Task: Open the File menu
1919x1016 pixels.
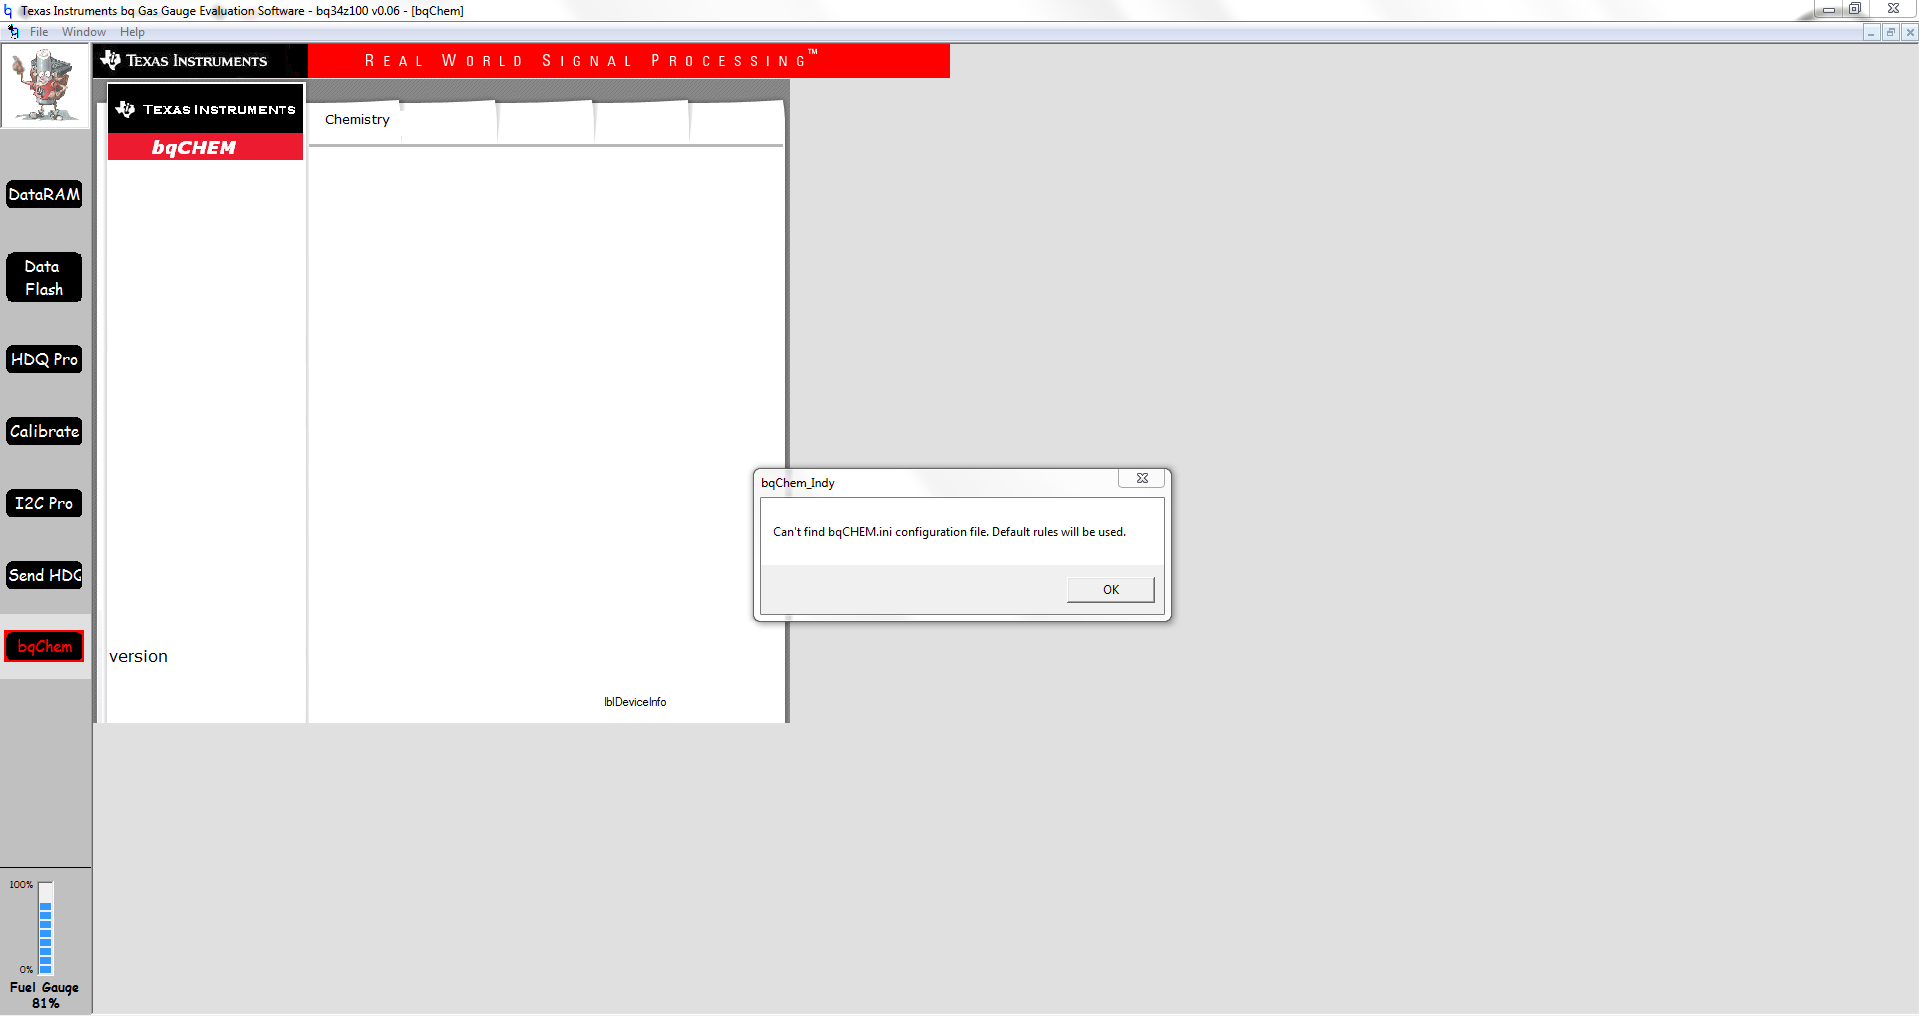Action: 39,32
